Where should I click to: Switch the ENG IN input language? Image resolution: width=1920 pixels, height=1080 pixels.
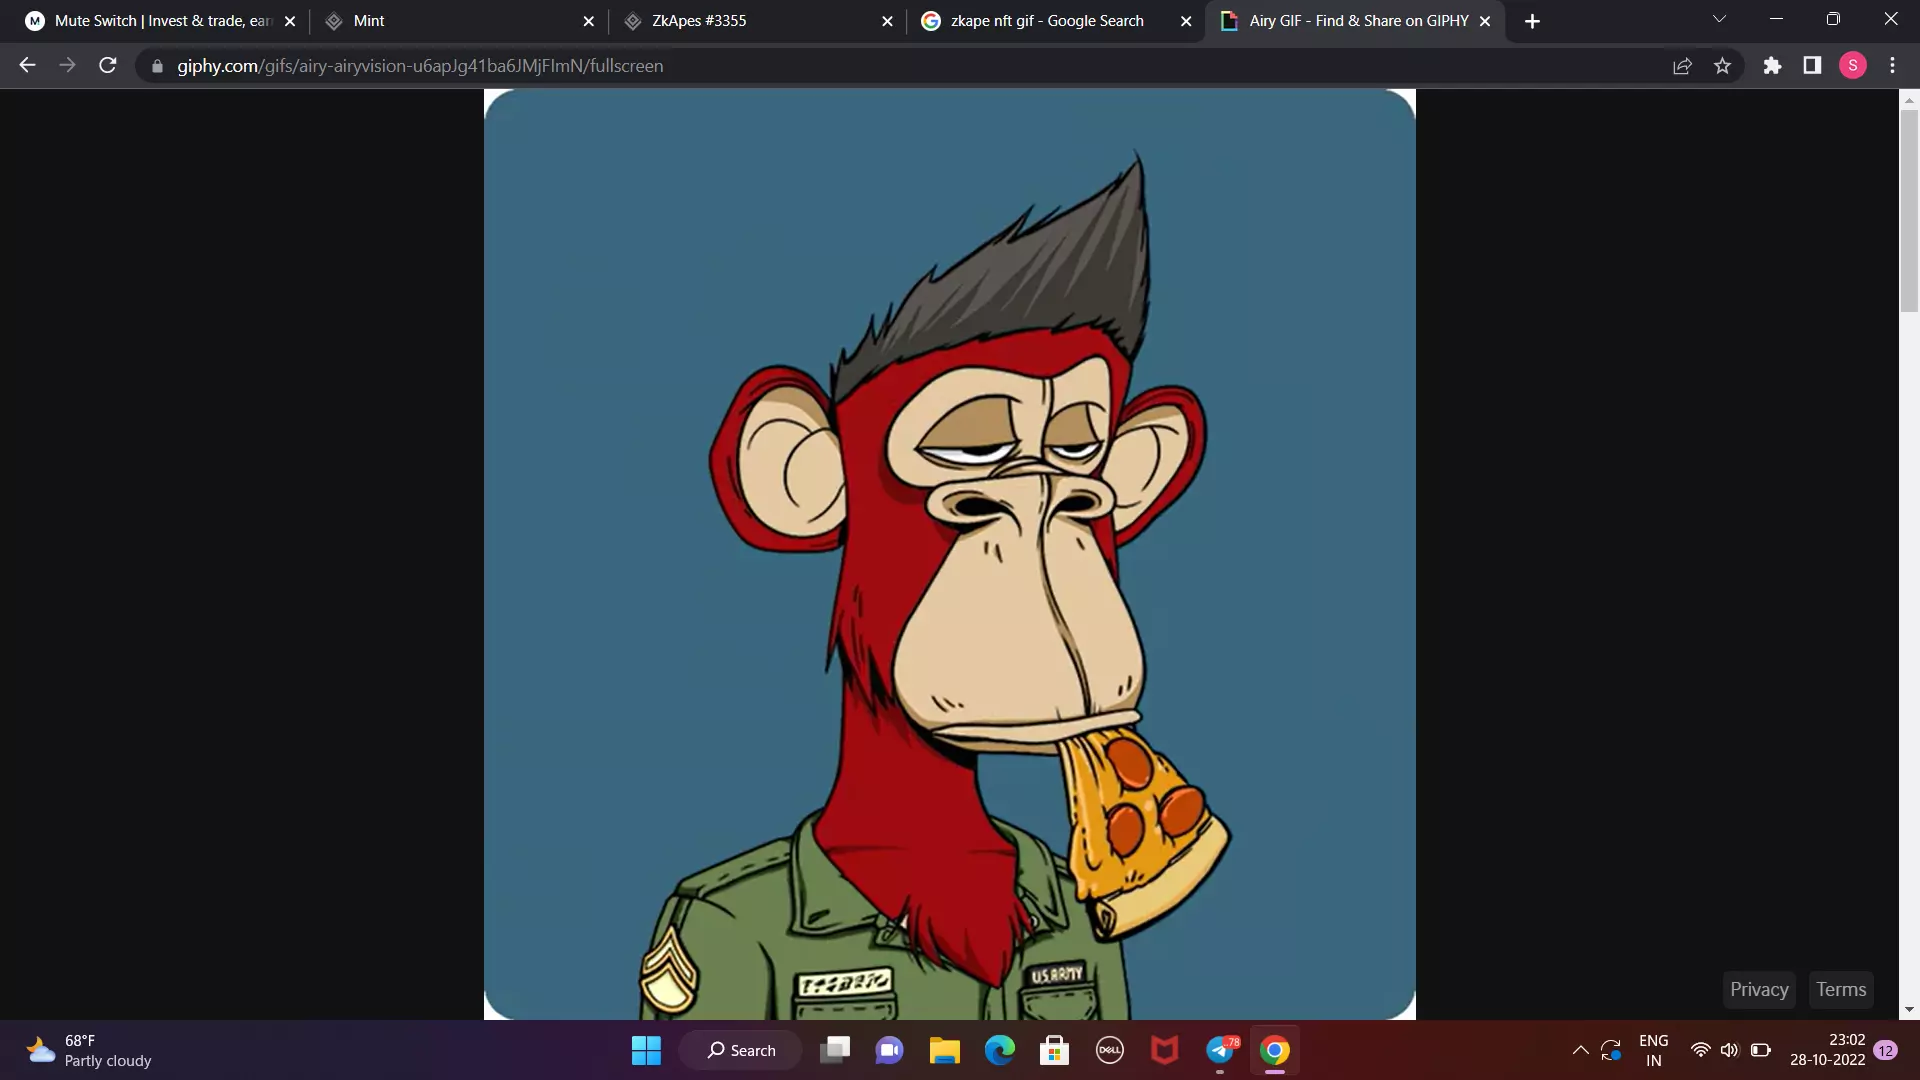[x=1653, y=1050]
